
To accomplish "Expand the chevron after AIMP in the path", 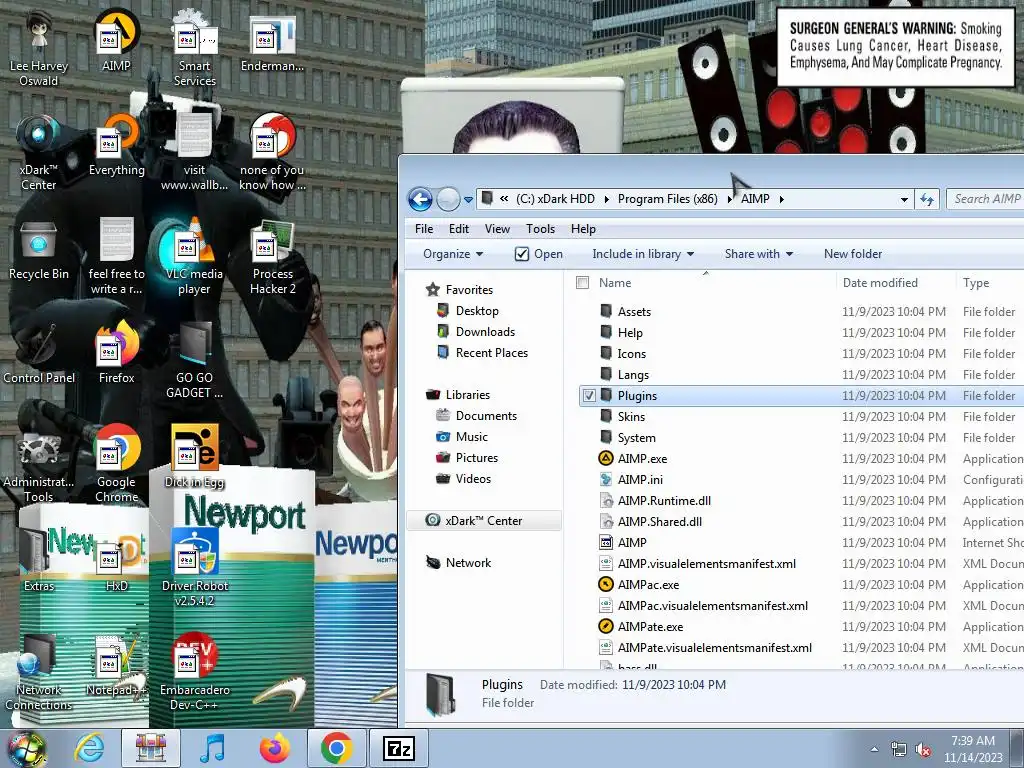I will pos(782,199).
